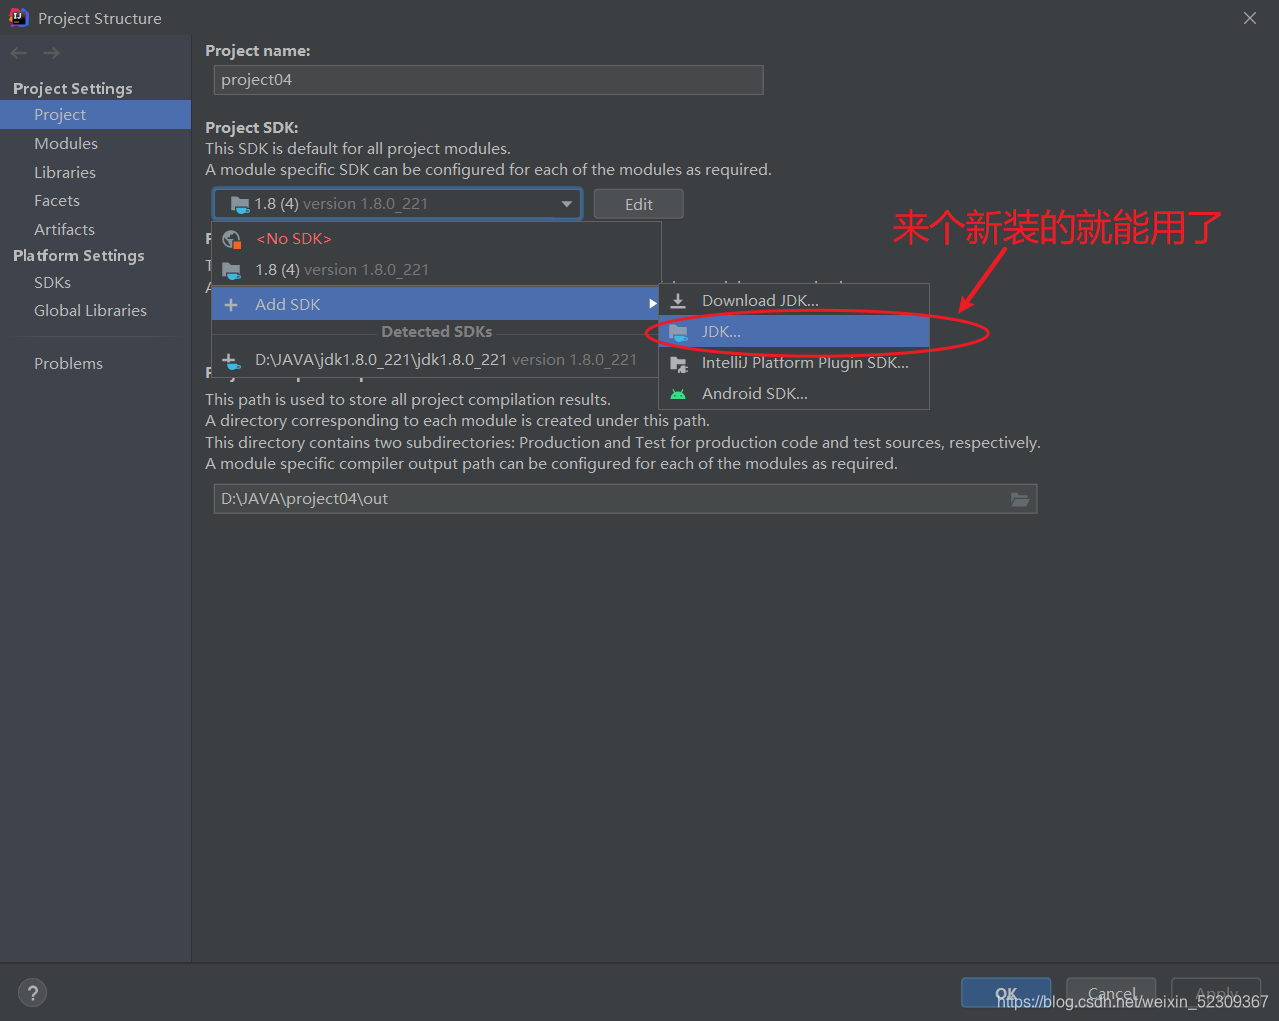Click the OK button
The image size is (1279, 1021).
(x=1005, y=993)
